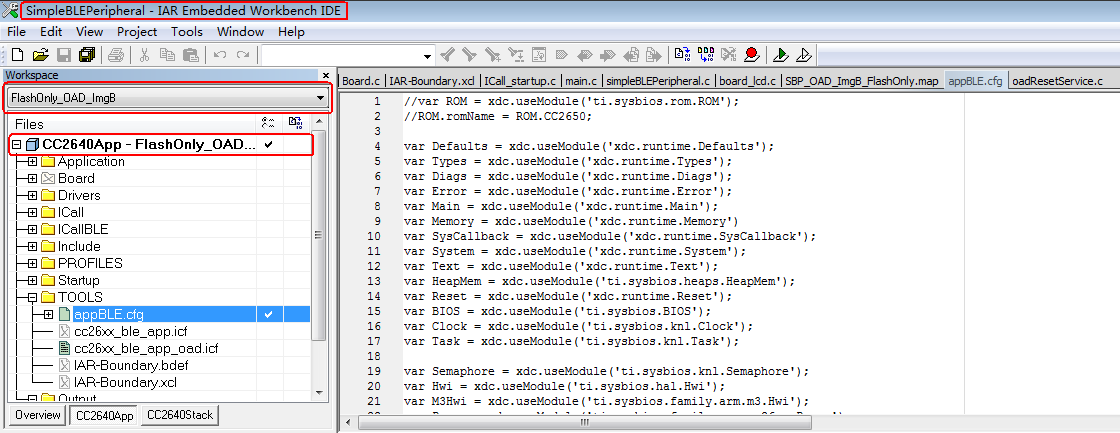Switch to the simpleBLEPeripheral.c tab
1120x433 pixels.
coord(660,81)
